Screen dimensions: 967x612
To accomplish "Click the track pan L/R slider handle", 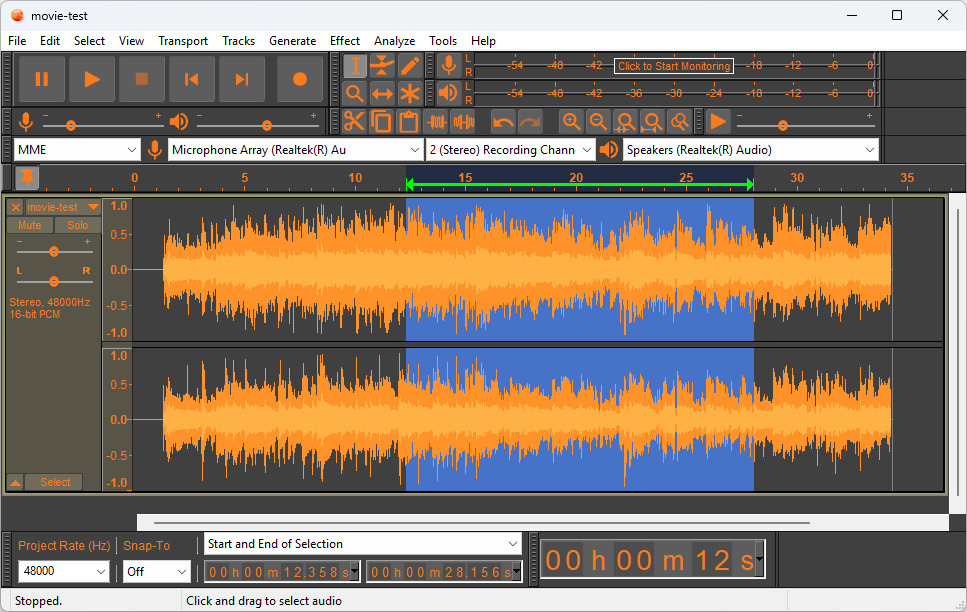I will [54, 281].
